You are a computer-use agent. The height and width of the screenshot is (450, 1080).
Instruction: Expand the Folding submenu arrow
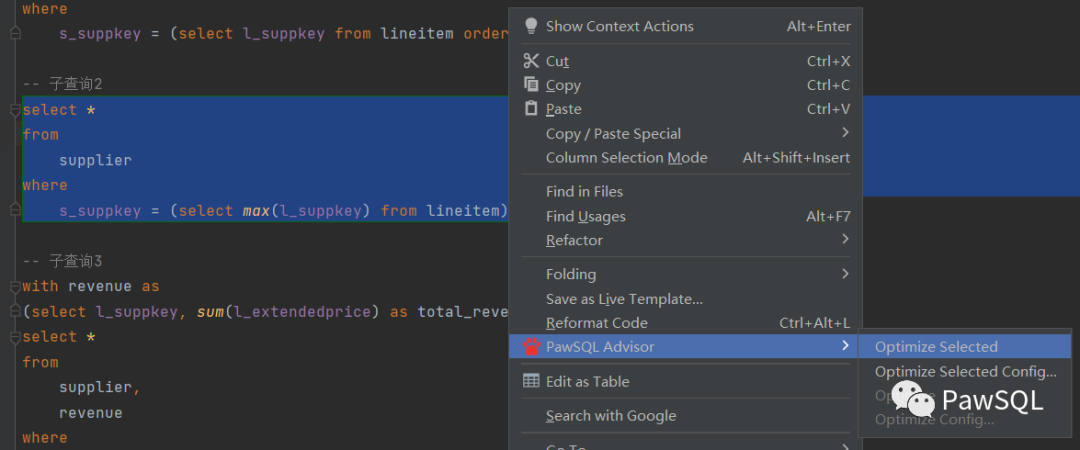[845, 274]
